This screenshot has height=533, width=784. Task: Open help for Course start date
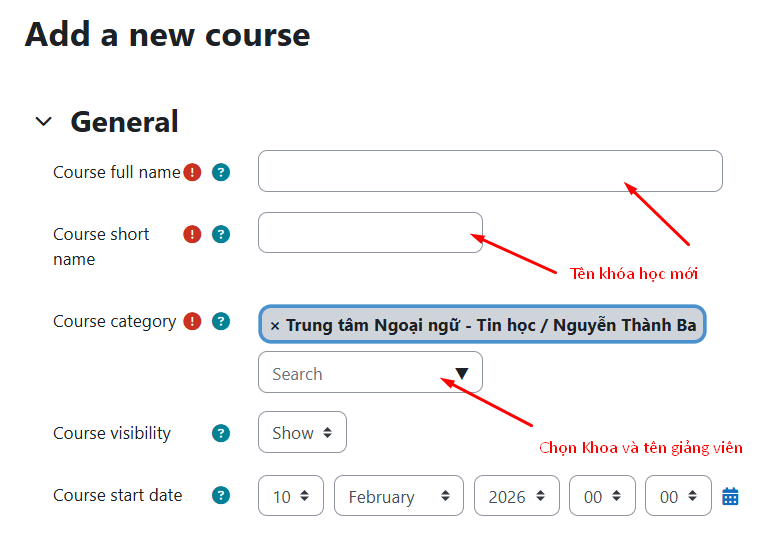[x=221, y=495]
